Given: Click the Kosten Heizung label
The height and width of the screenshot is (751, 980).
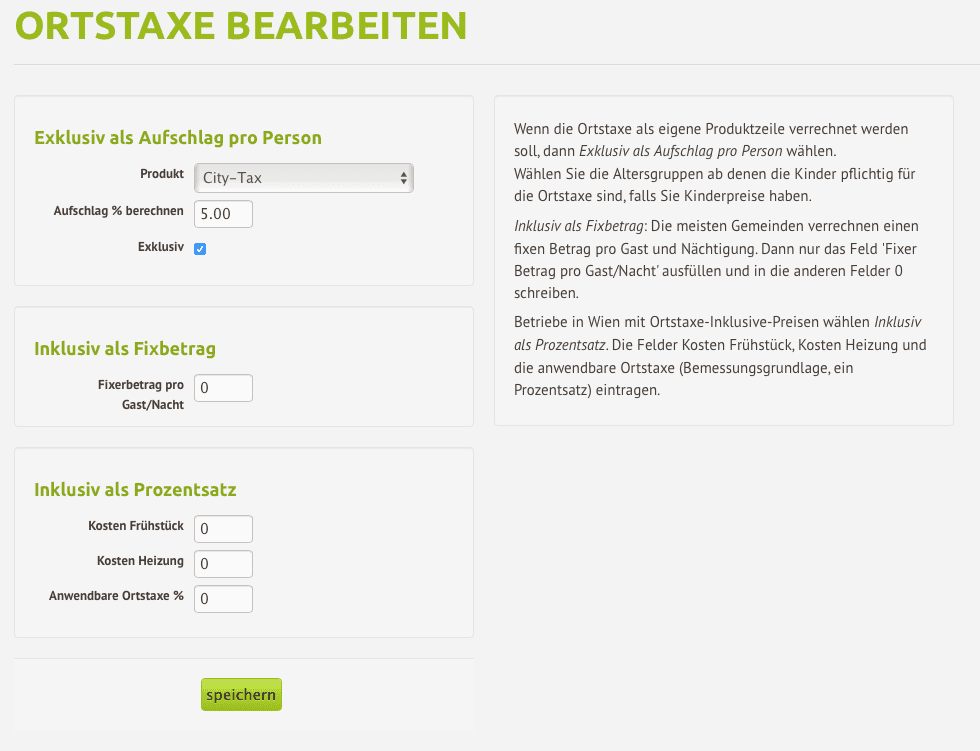Looking at the screenshot, I should [140, 561].
